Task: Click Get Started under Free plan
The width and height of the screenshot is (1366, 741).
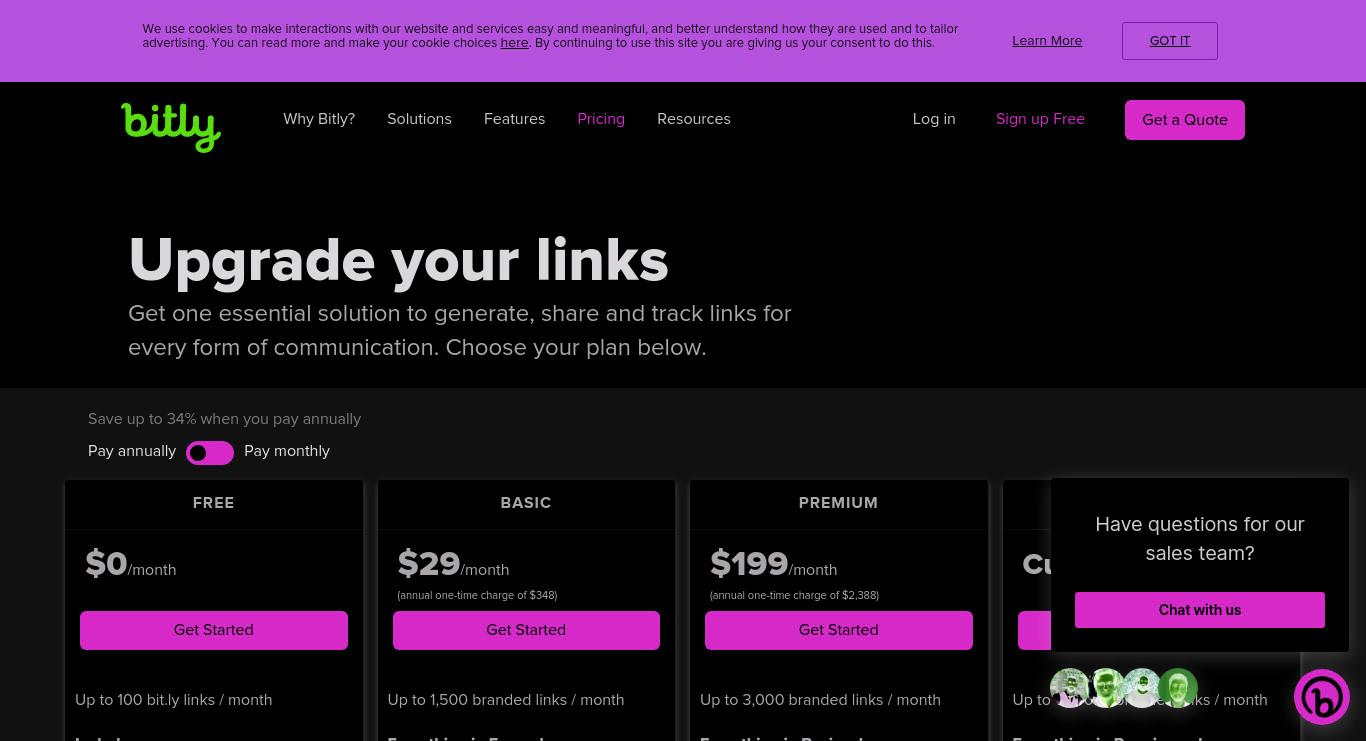Action: [214, 630]
